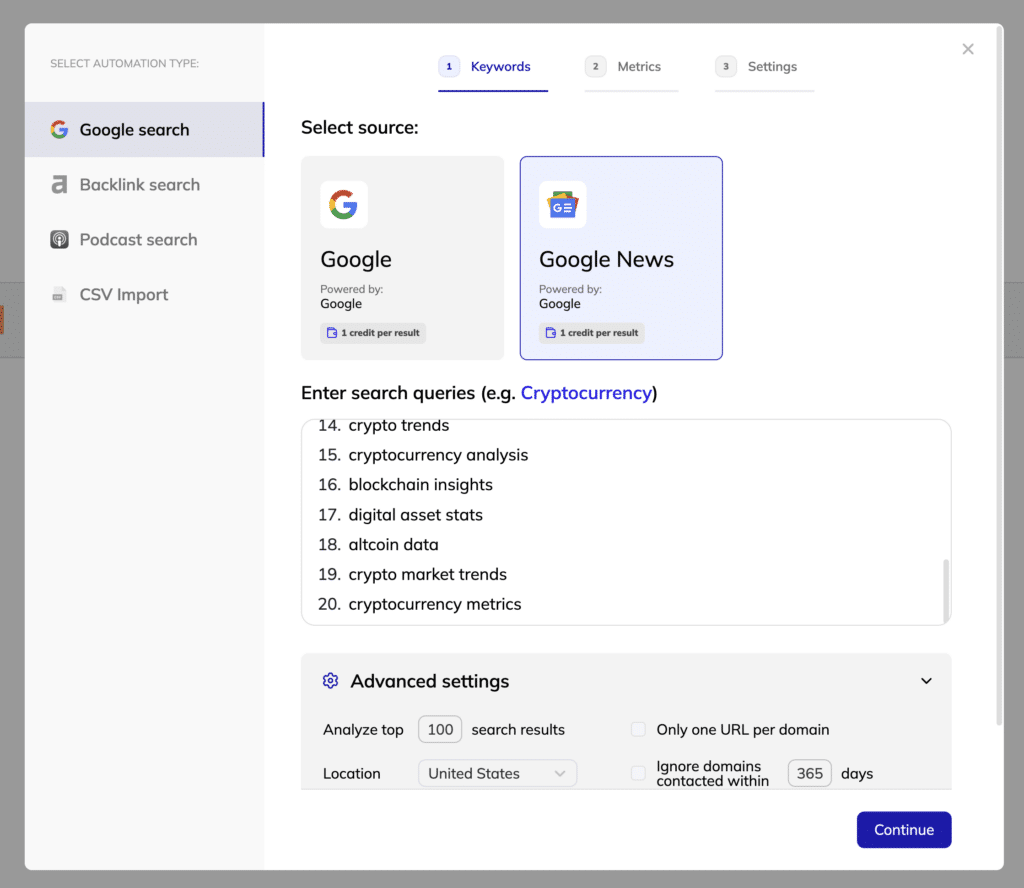Click the Google G icon in the sidebar
The width and height of the screenshot is (1024, 888).
coord(59,129)
